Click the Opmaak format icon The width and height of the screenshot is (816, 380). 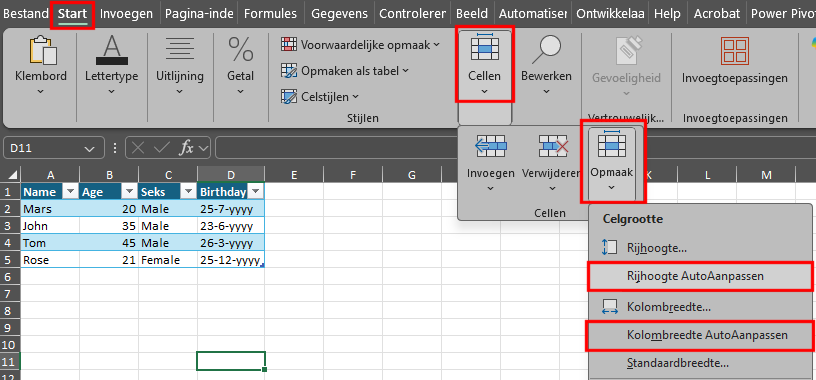(612, 145)
